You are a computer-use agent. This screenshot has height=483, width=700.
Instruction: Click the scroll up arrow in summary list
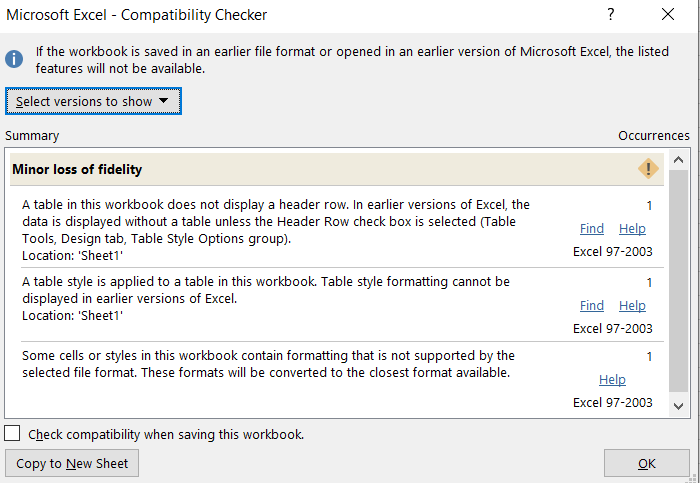click(678, 160)
